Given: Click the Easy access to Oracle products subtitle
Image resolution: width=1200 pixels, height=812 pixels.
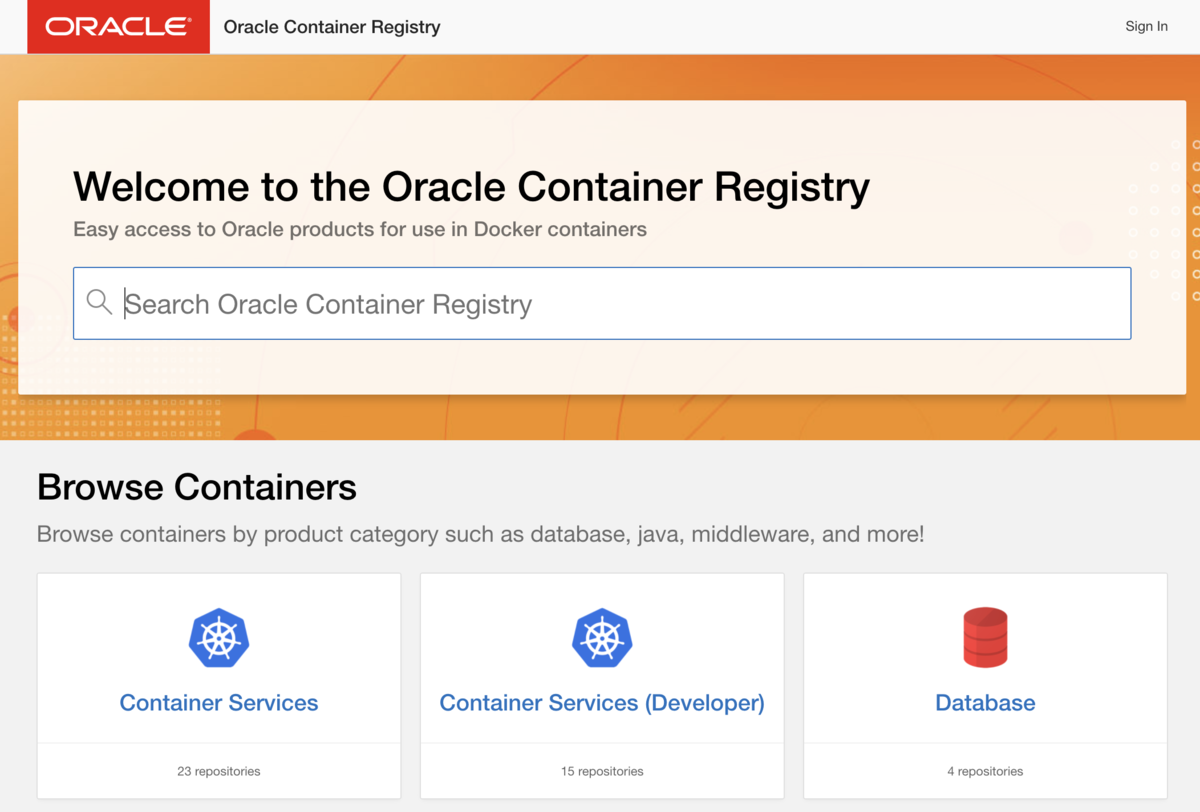Looking at the screenshot, I should (360, 229).
